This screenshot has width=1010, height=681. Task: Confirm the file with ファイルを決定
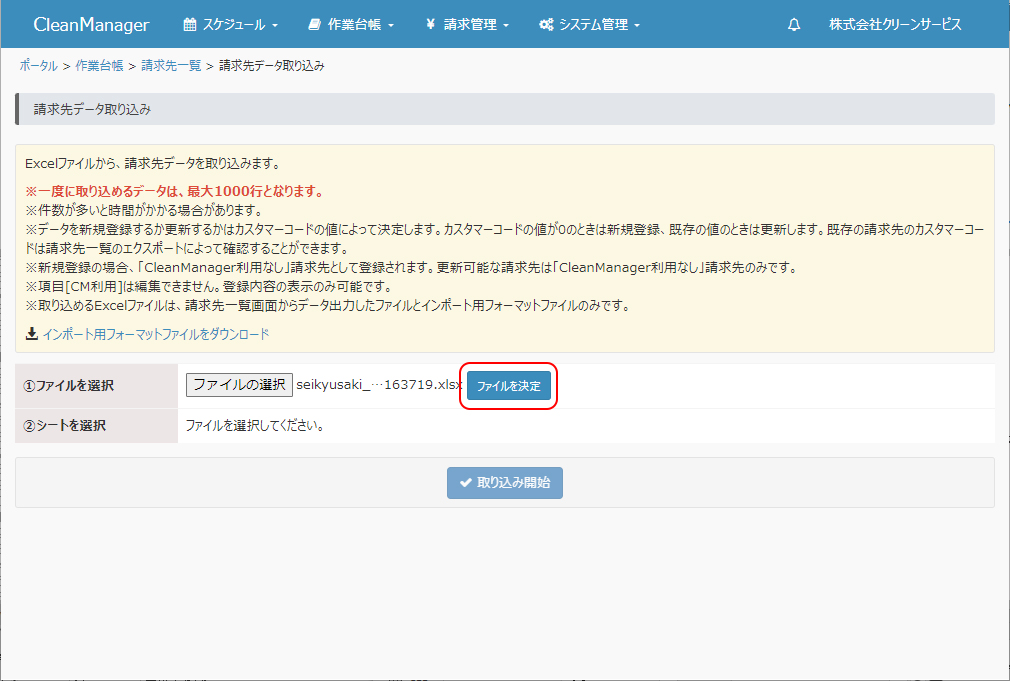pyautogui.click(x=509, y=386)
